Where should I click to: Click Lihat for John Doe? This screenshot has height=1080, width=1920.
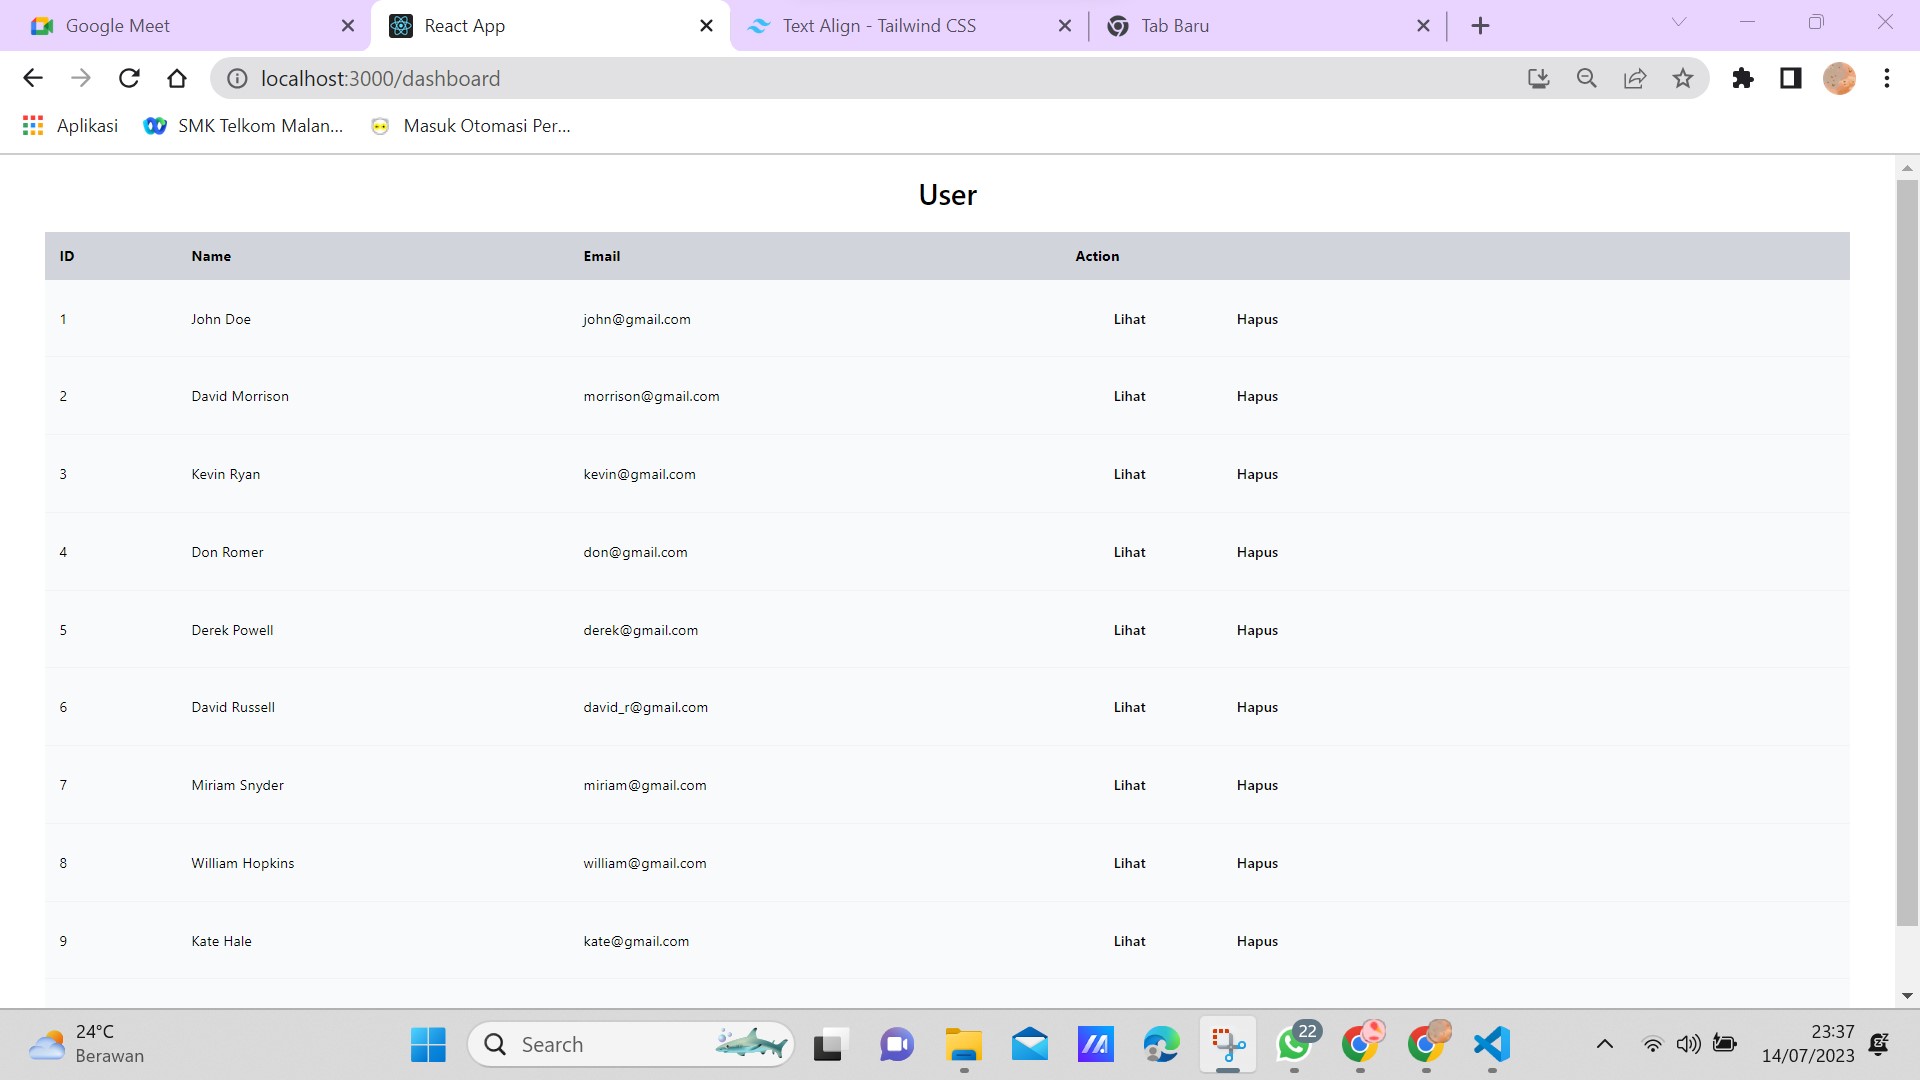tap(1129, 319)
